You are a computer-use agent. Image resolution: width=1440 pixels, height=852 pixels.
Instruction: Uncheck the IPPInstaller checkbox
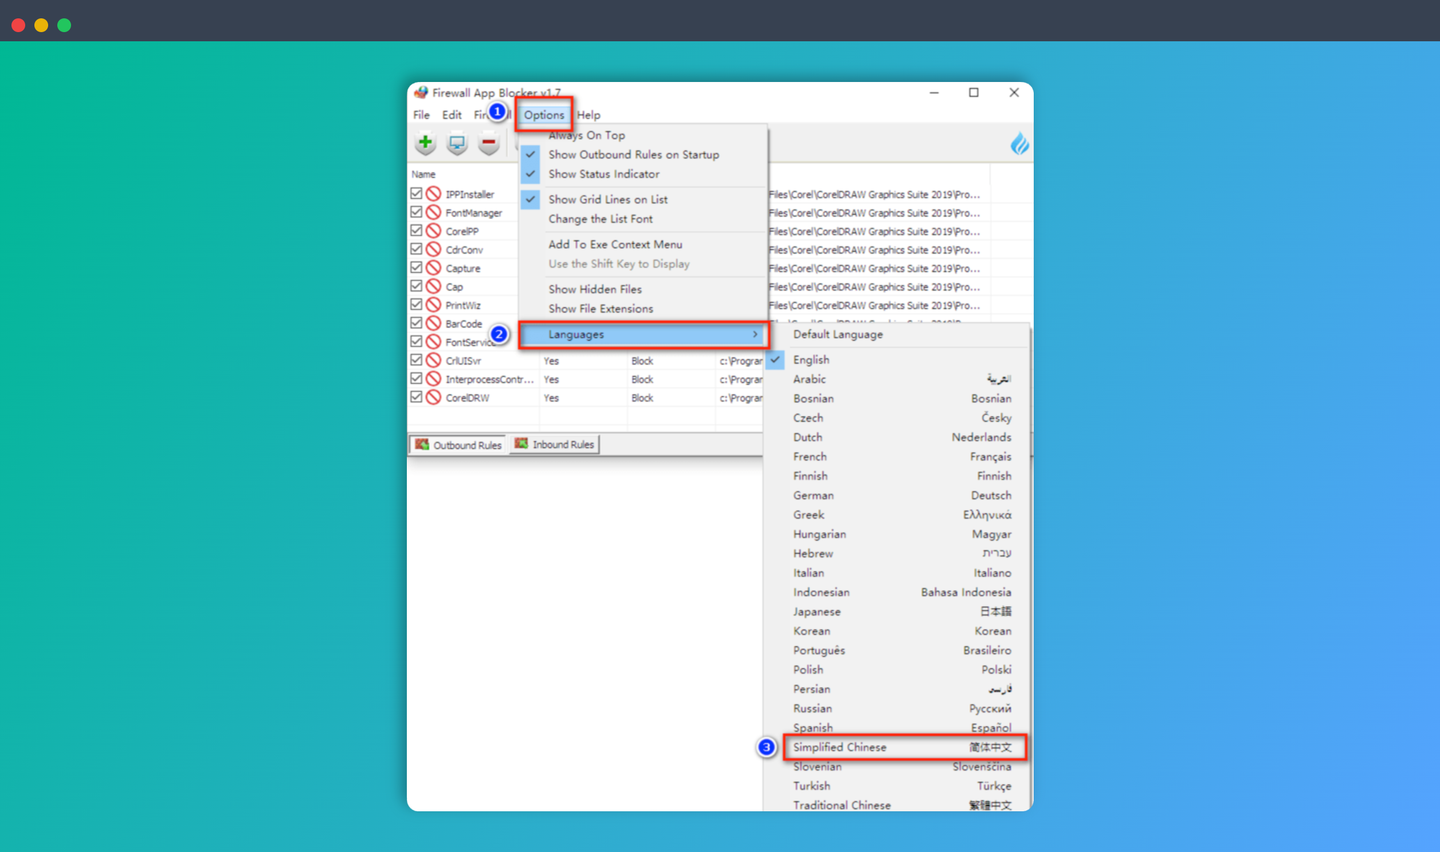[417, 193]
